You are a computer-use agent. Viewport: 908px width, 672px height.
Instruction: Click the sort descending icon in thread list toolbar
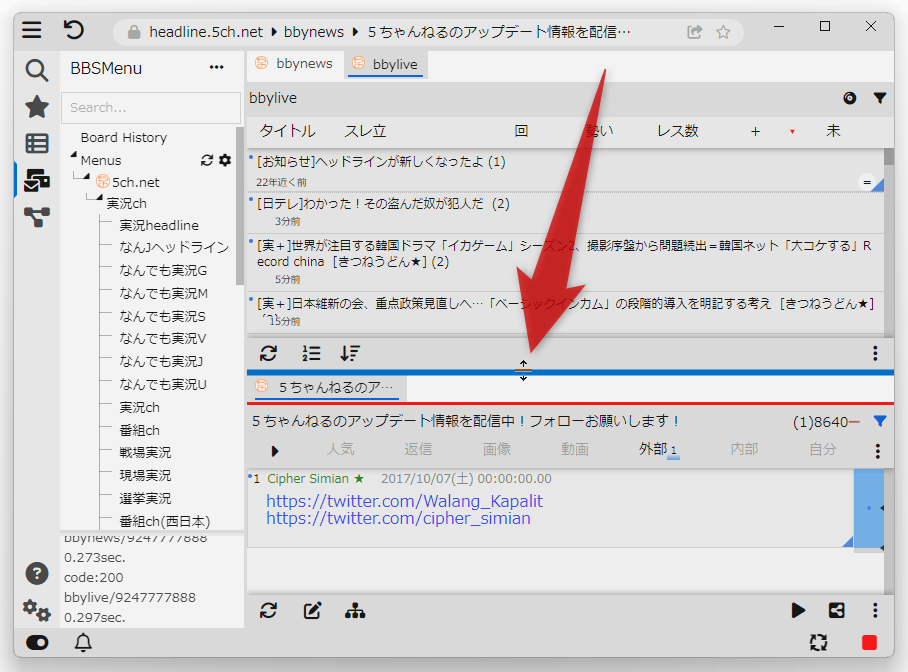(350, 353)
